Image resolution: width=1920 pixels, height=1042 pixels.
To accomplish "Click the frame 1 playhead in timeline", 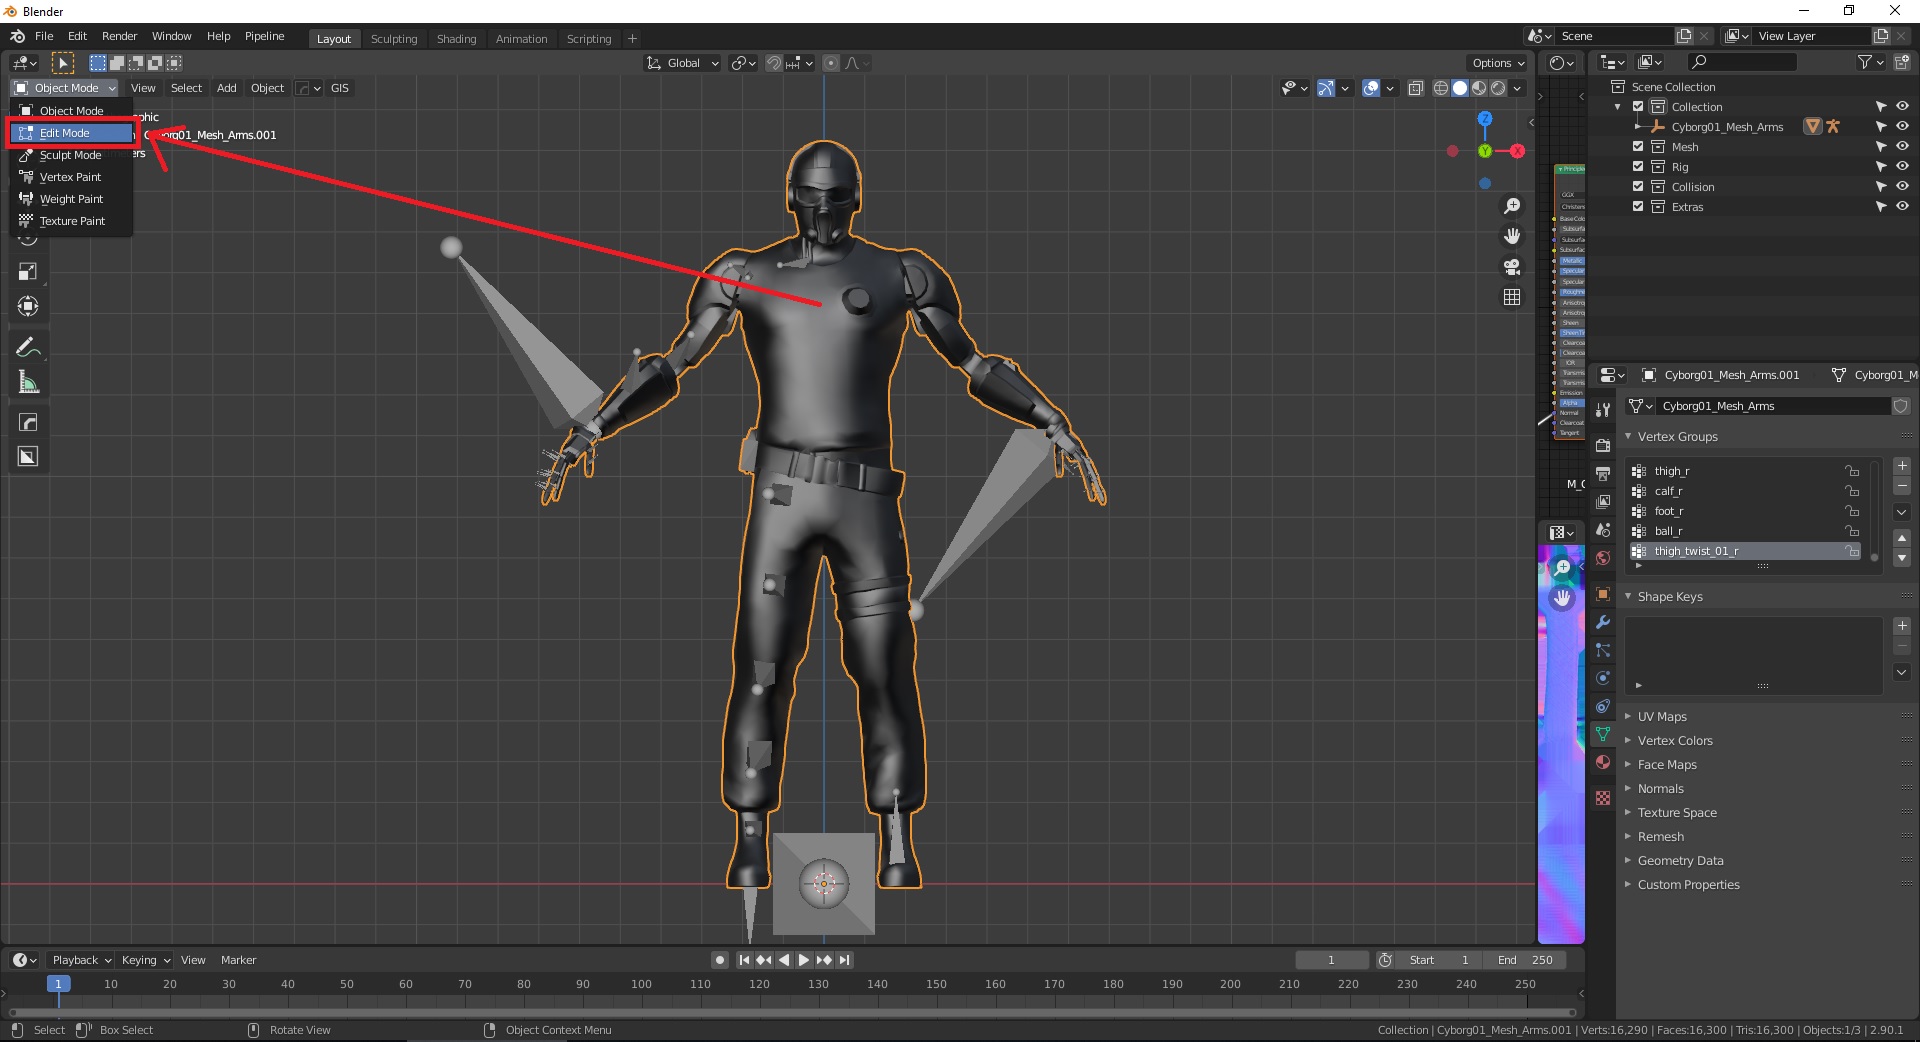I will click(x=58, y=984).
